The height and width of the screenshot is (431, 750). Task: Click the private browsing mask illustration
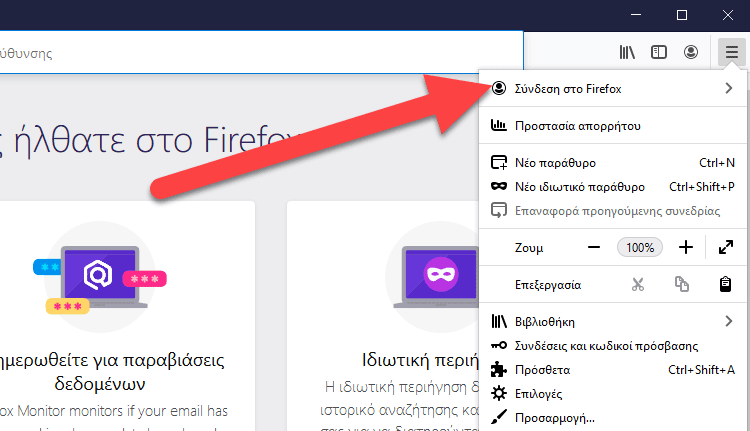point(436,277)
